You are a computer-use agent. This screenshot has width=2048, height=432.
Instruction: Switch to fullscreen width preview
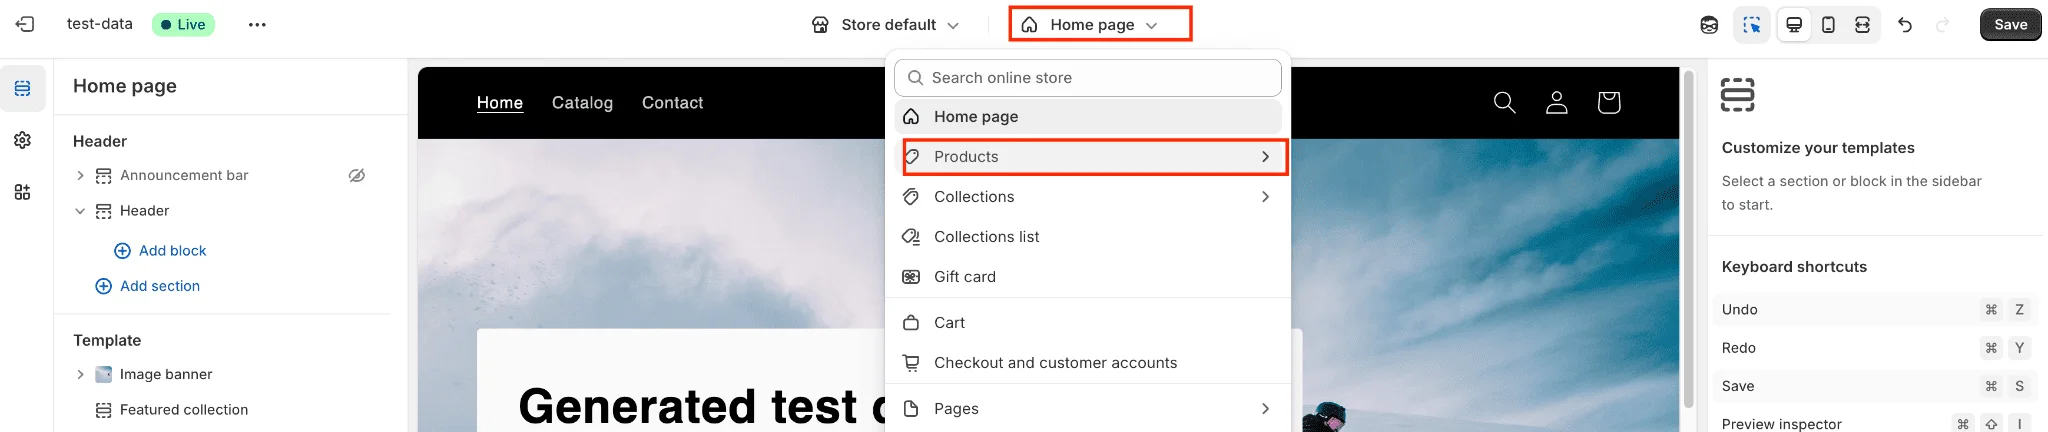pyautogui.click(x=1862, y=25)
